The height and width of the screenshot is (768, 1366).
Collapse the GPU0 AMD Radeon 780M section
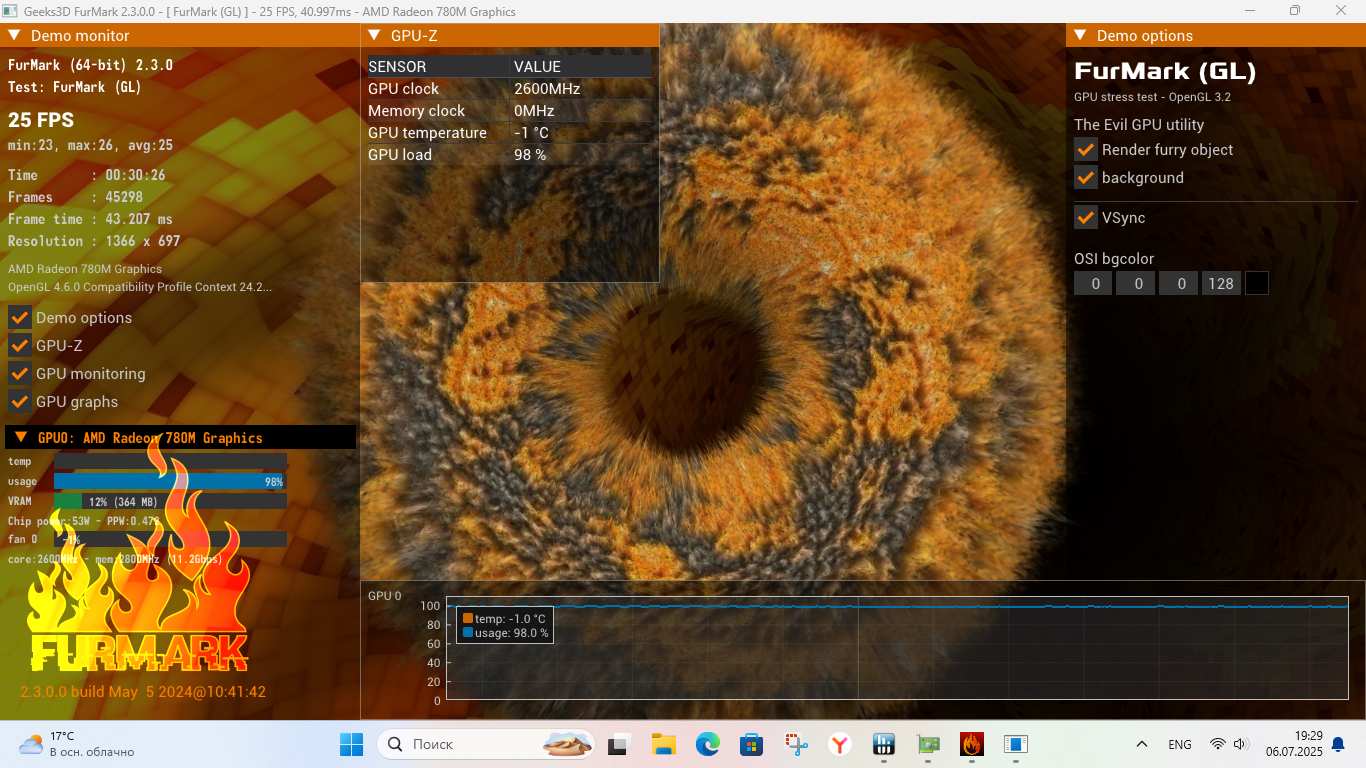pyautogui.click(x=21, y=438)
